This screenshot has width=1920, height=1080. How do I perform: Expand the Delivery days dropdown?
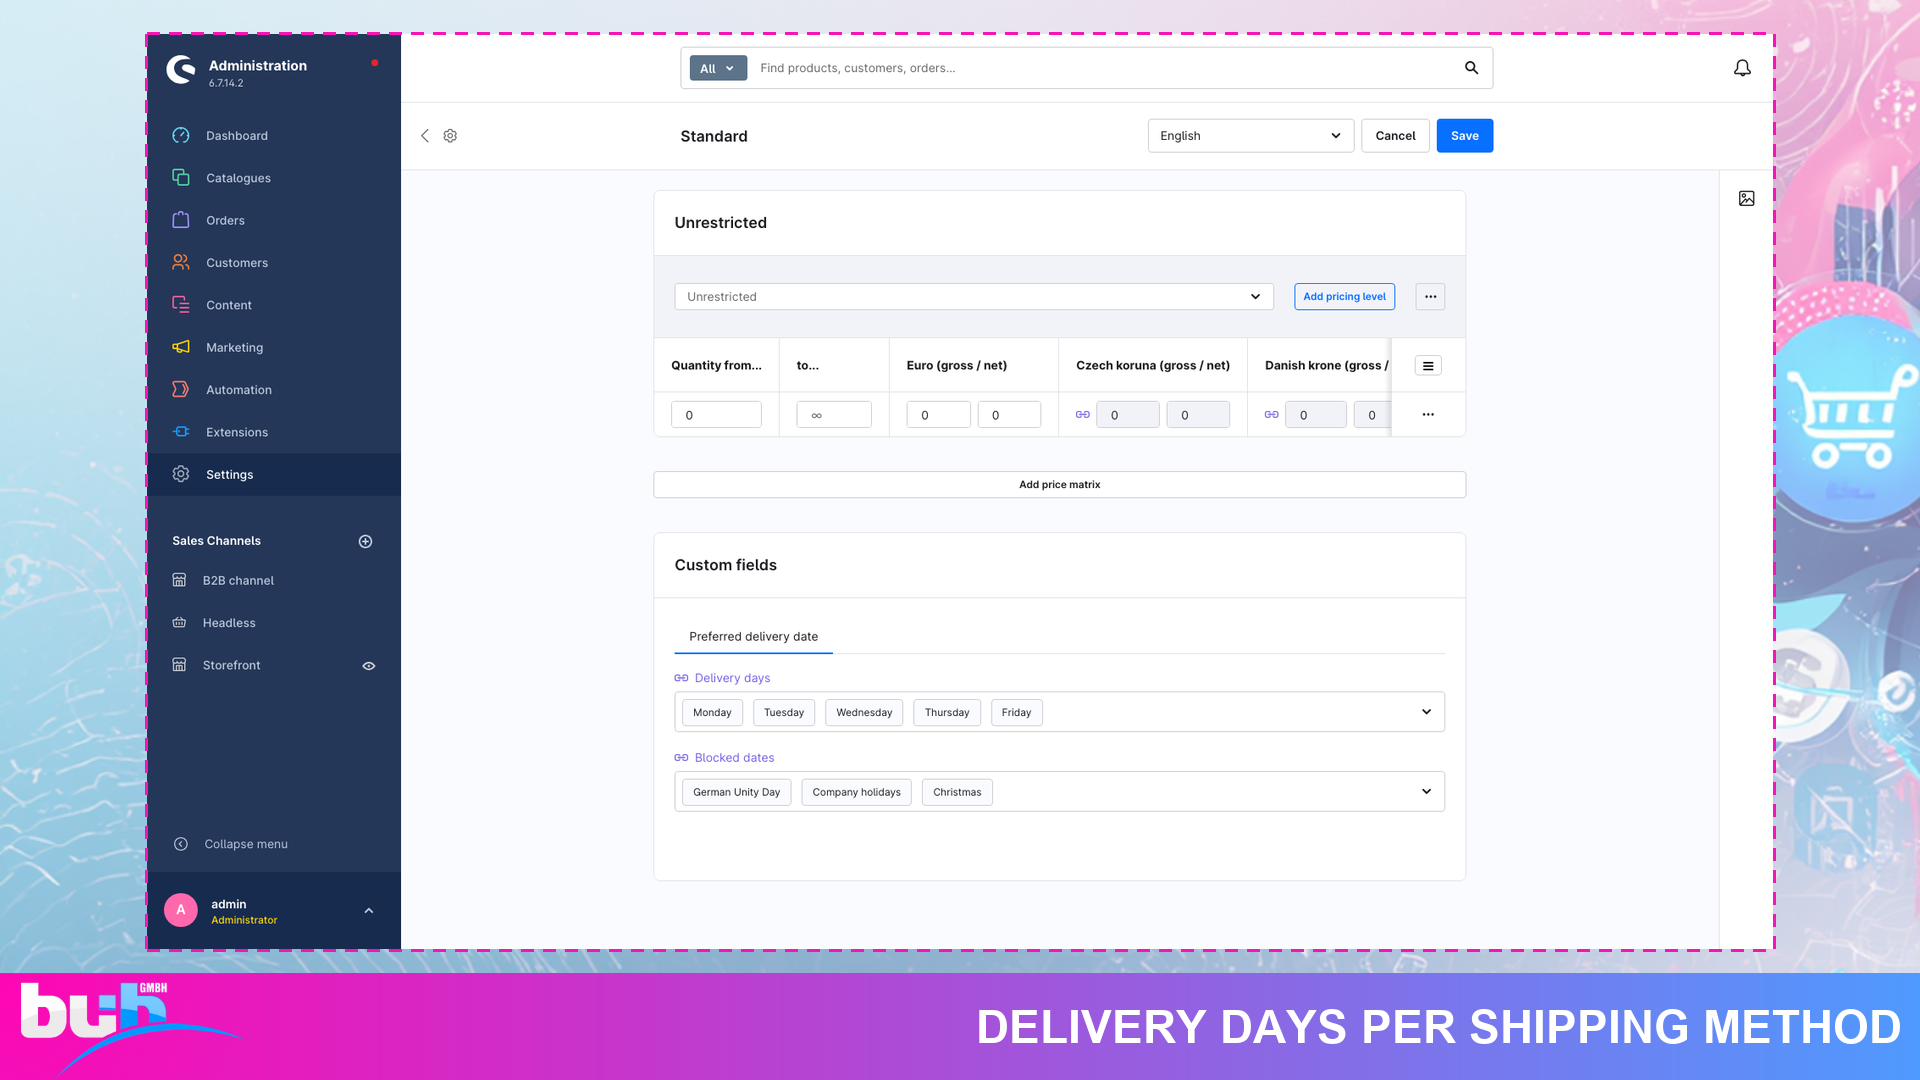click(x=1426, y=712)
